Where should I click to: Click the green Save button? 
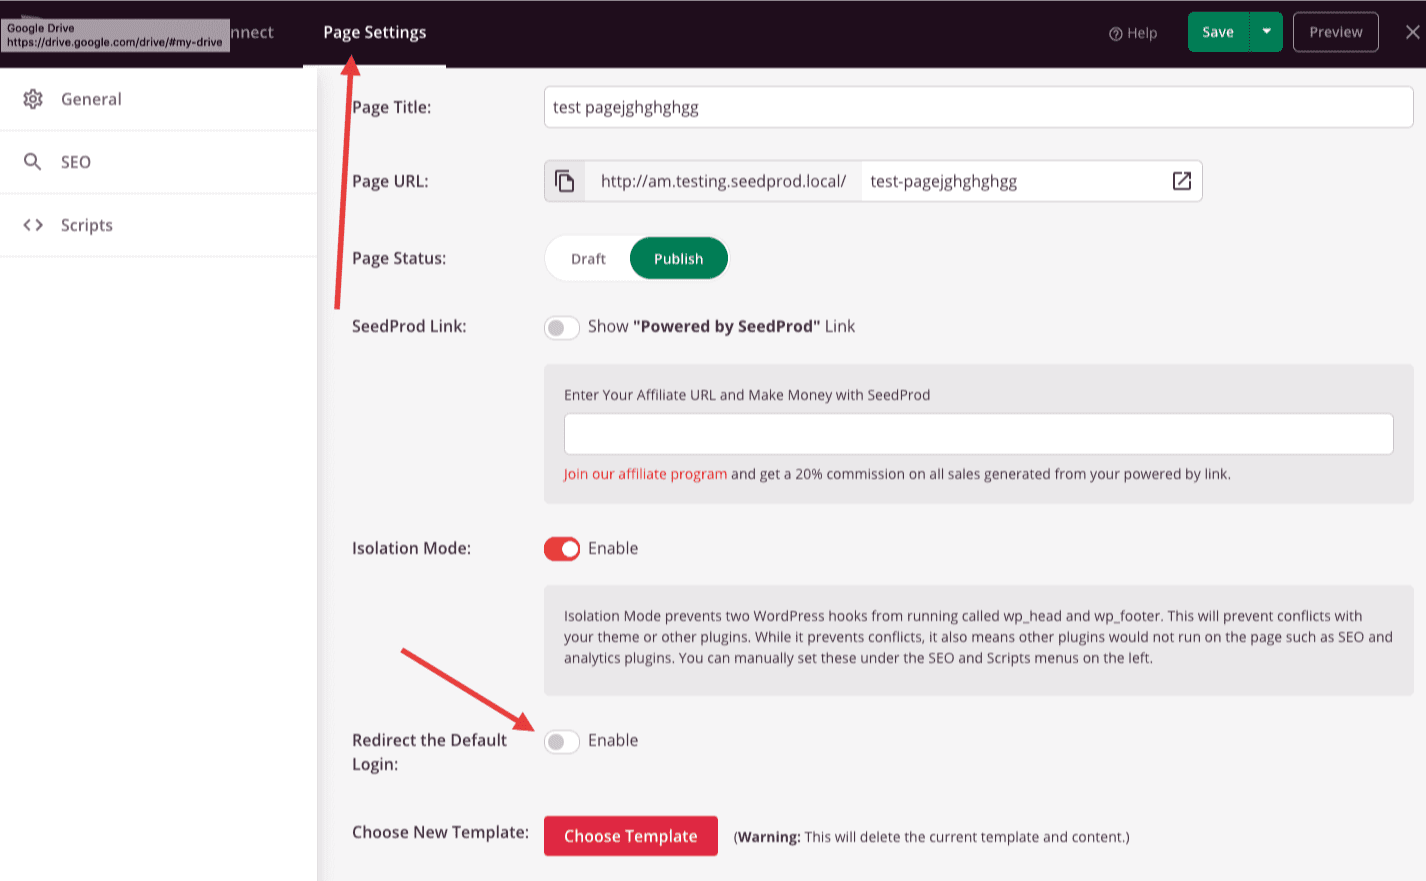point(1217,32)
